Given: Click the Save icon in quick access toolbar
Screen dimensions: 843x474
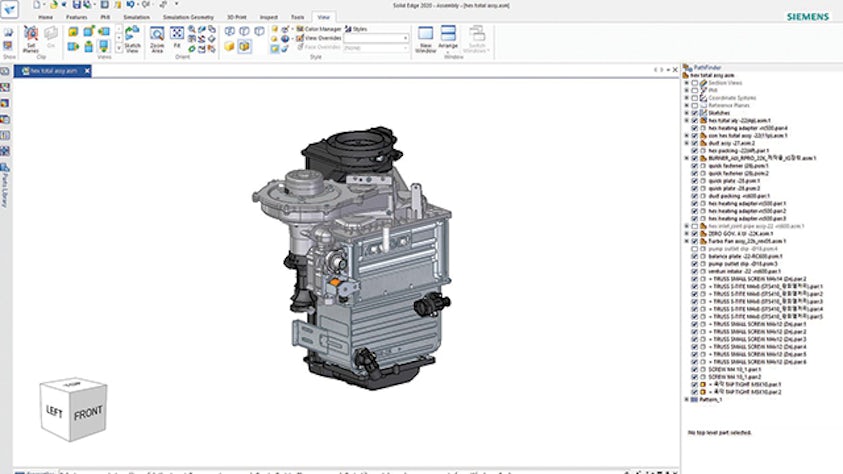Looking at the screenshot, I should pyautogui.click(x=76, y=5).
